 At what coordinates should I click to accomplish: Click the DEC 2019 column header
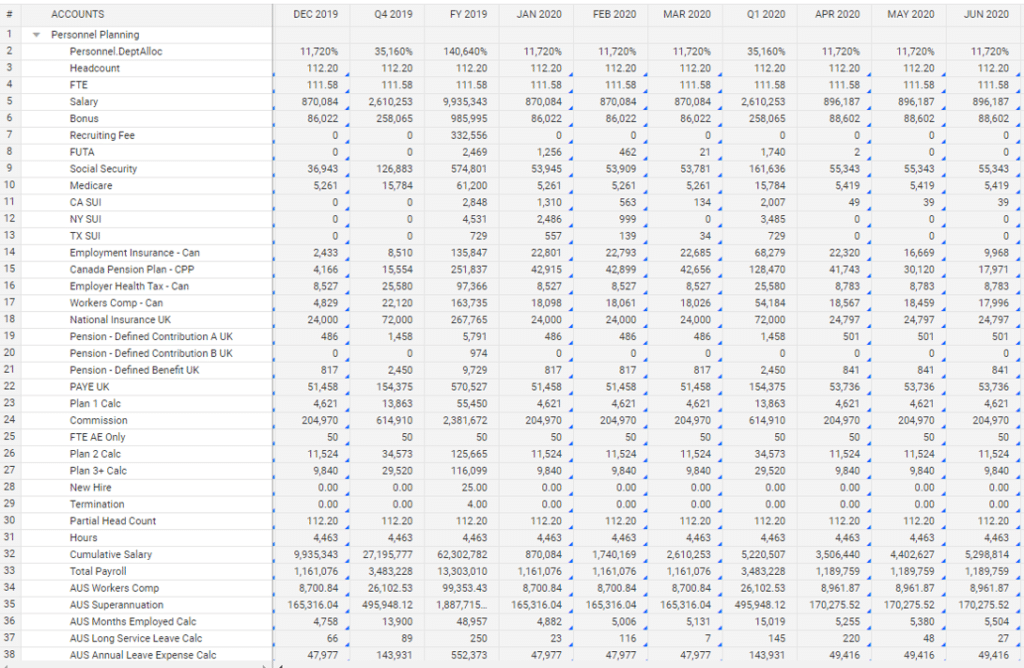315,14
